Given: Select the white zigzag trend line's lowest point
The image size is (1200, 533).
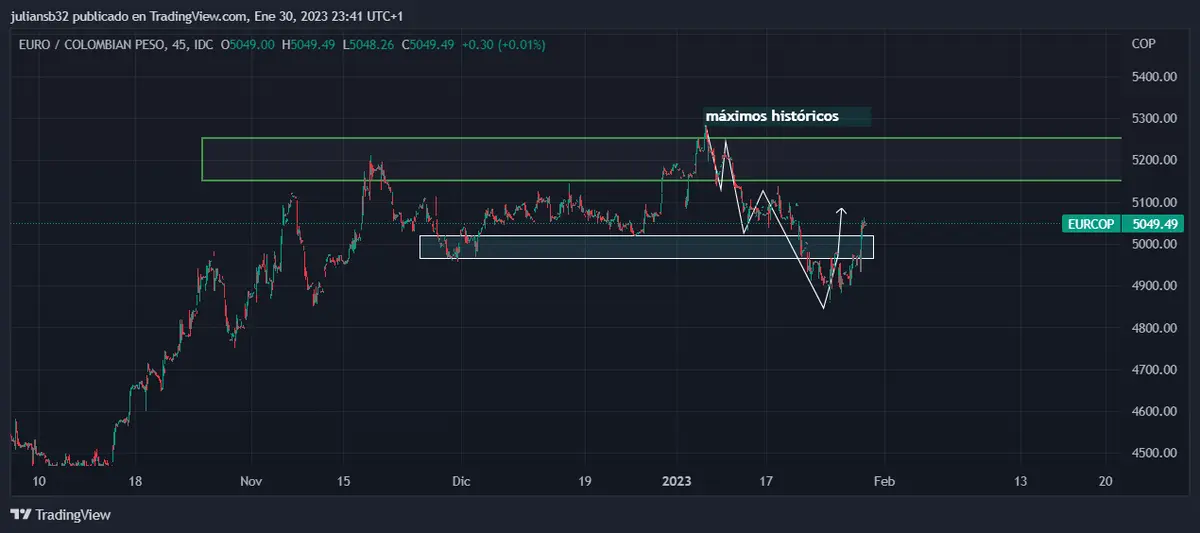Looking at the screenshot, I should (824, 308).
